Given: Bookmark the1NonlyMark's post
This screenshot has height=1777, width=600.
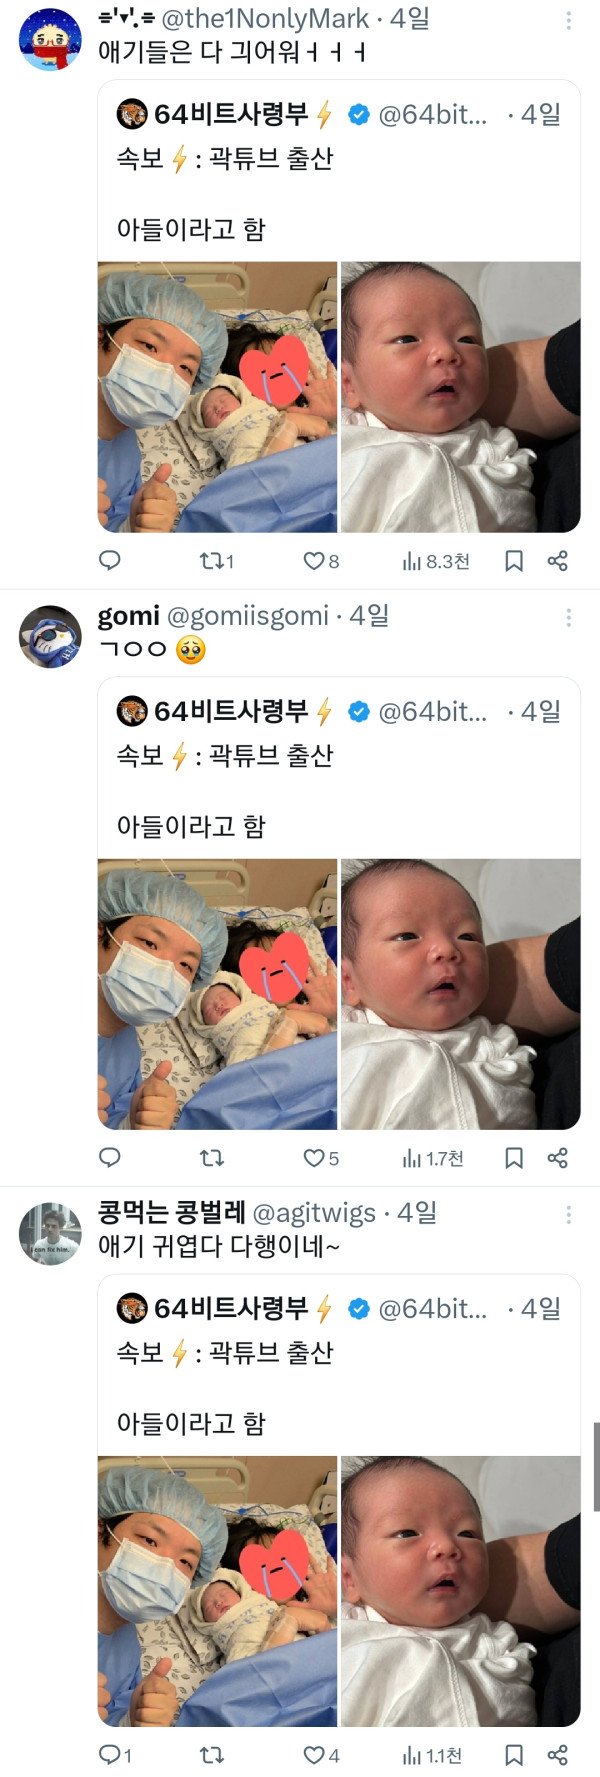Looking at the screenshot, I should (514, 561).
